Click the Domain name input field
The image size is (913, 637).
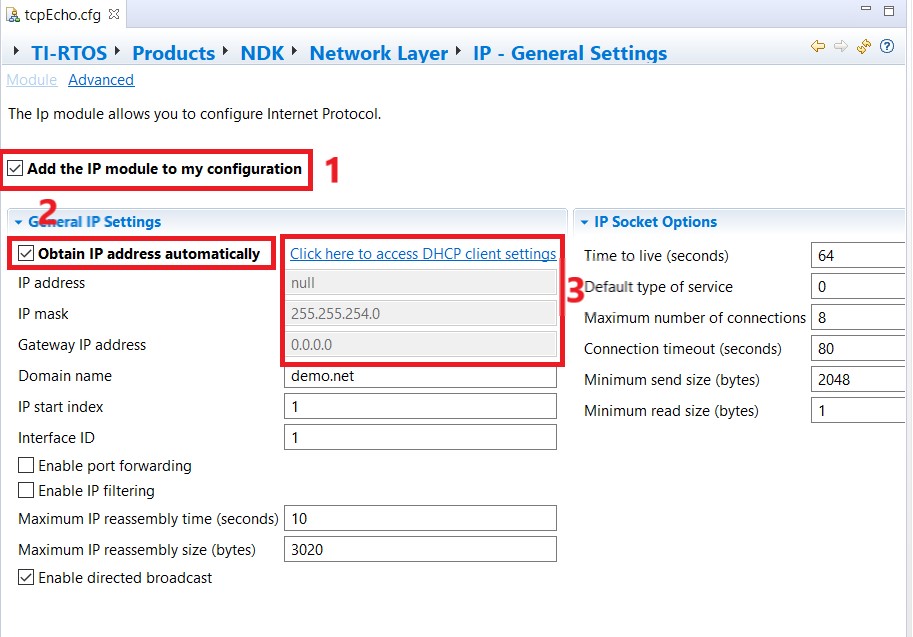click(x=420, y=376)
